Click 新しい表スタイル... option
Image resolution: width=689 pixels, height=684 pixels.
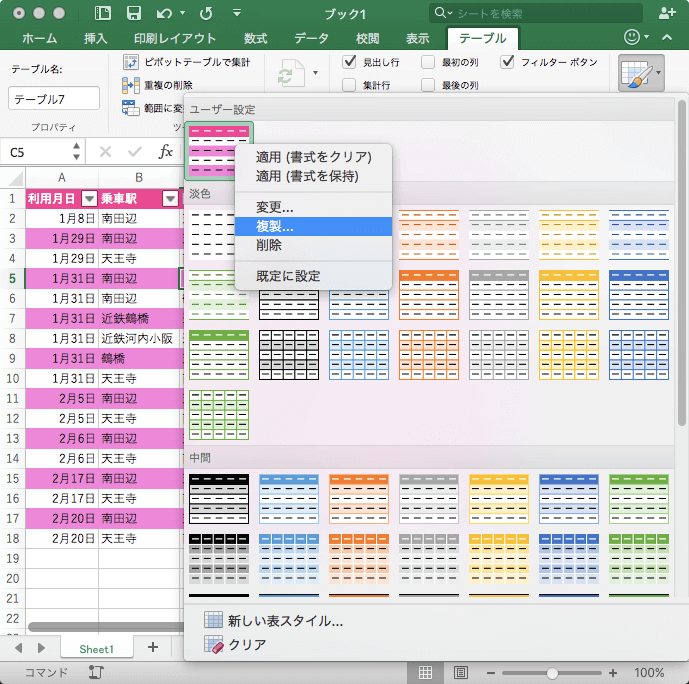(x=285, y=620)
